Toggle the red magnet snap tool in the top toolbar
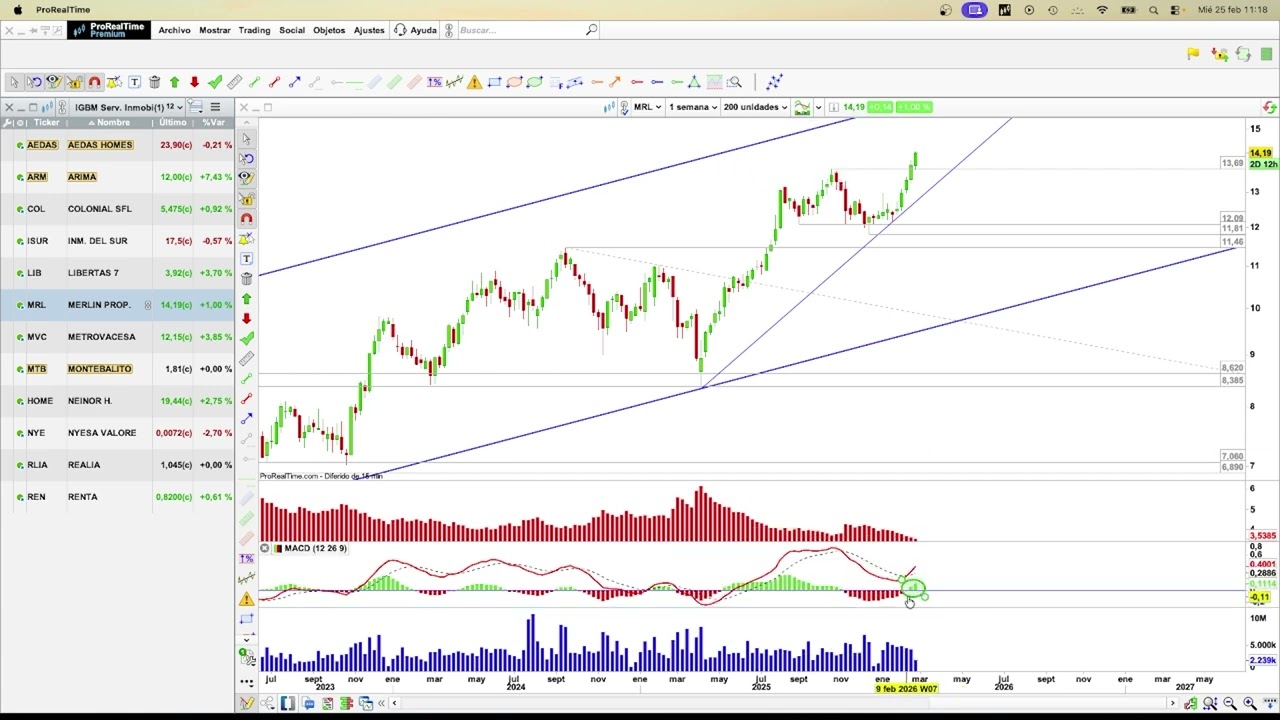Image resolution: width=1280 pixels, height=720 pixels. click(x=94, y=82)
